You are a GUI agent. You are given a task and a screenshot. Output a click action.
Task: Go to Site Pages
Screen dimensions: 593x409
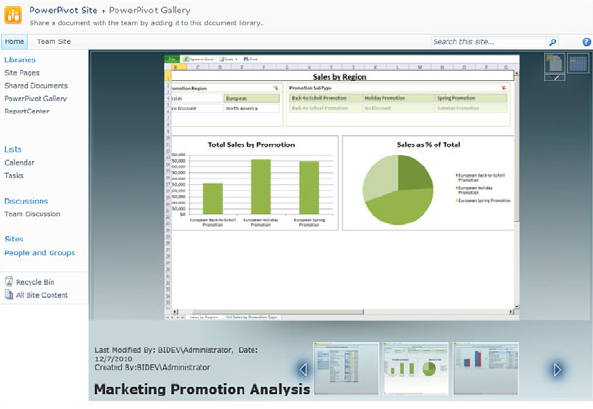pyautogui.click(x=22, y=73)
